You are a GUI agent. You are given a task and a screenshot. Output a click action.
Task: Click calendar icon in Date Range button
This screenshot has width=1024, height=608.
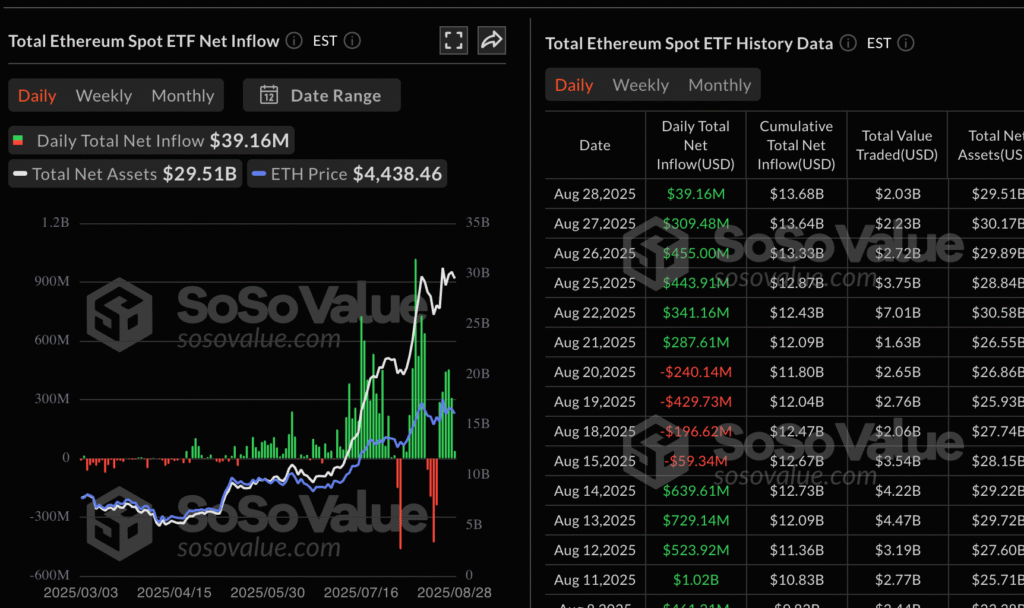click(x=269, y=95)
